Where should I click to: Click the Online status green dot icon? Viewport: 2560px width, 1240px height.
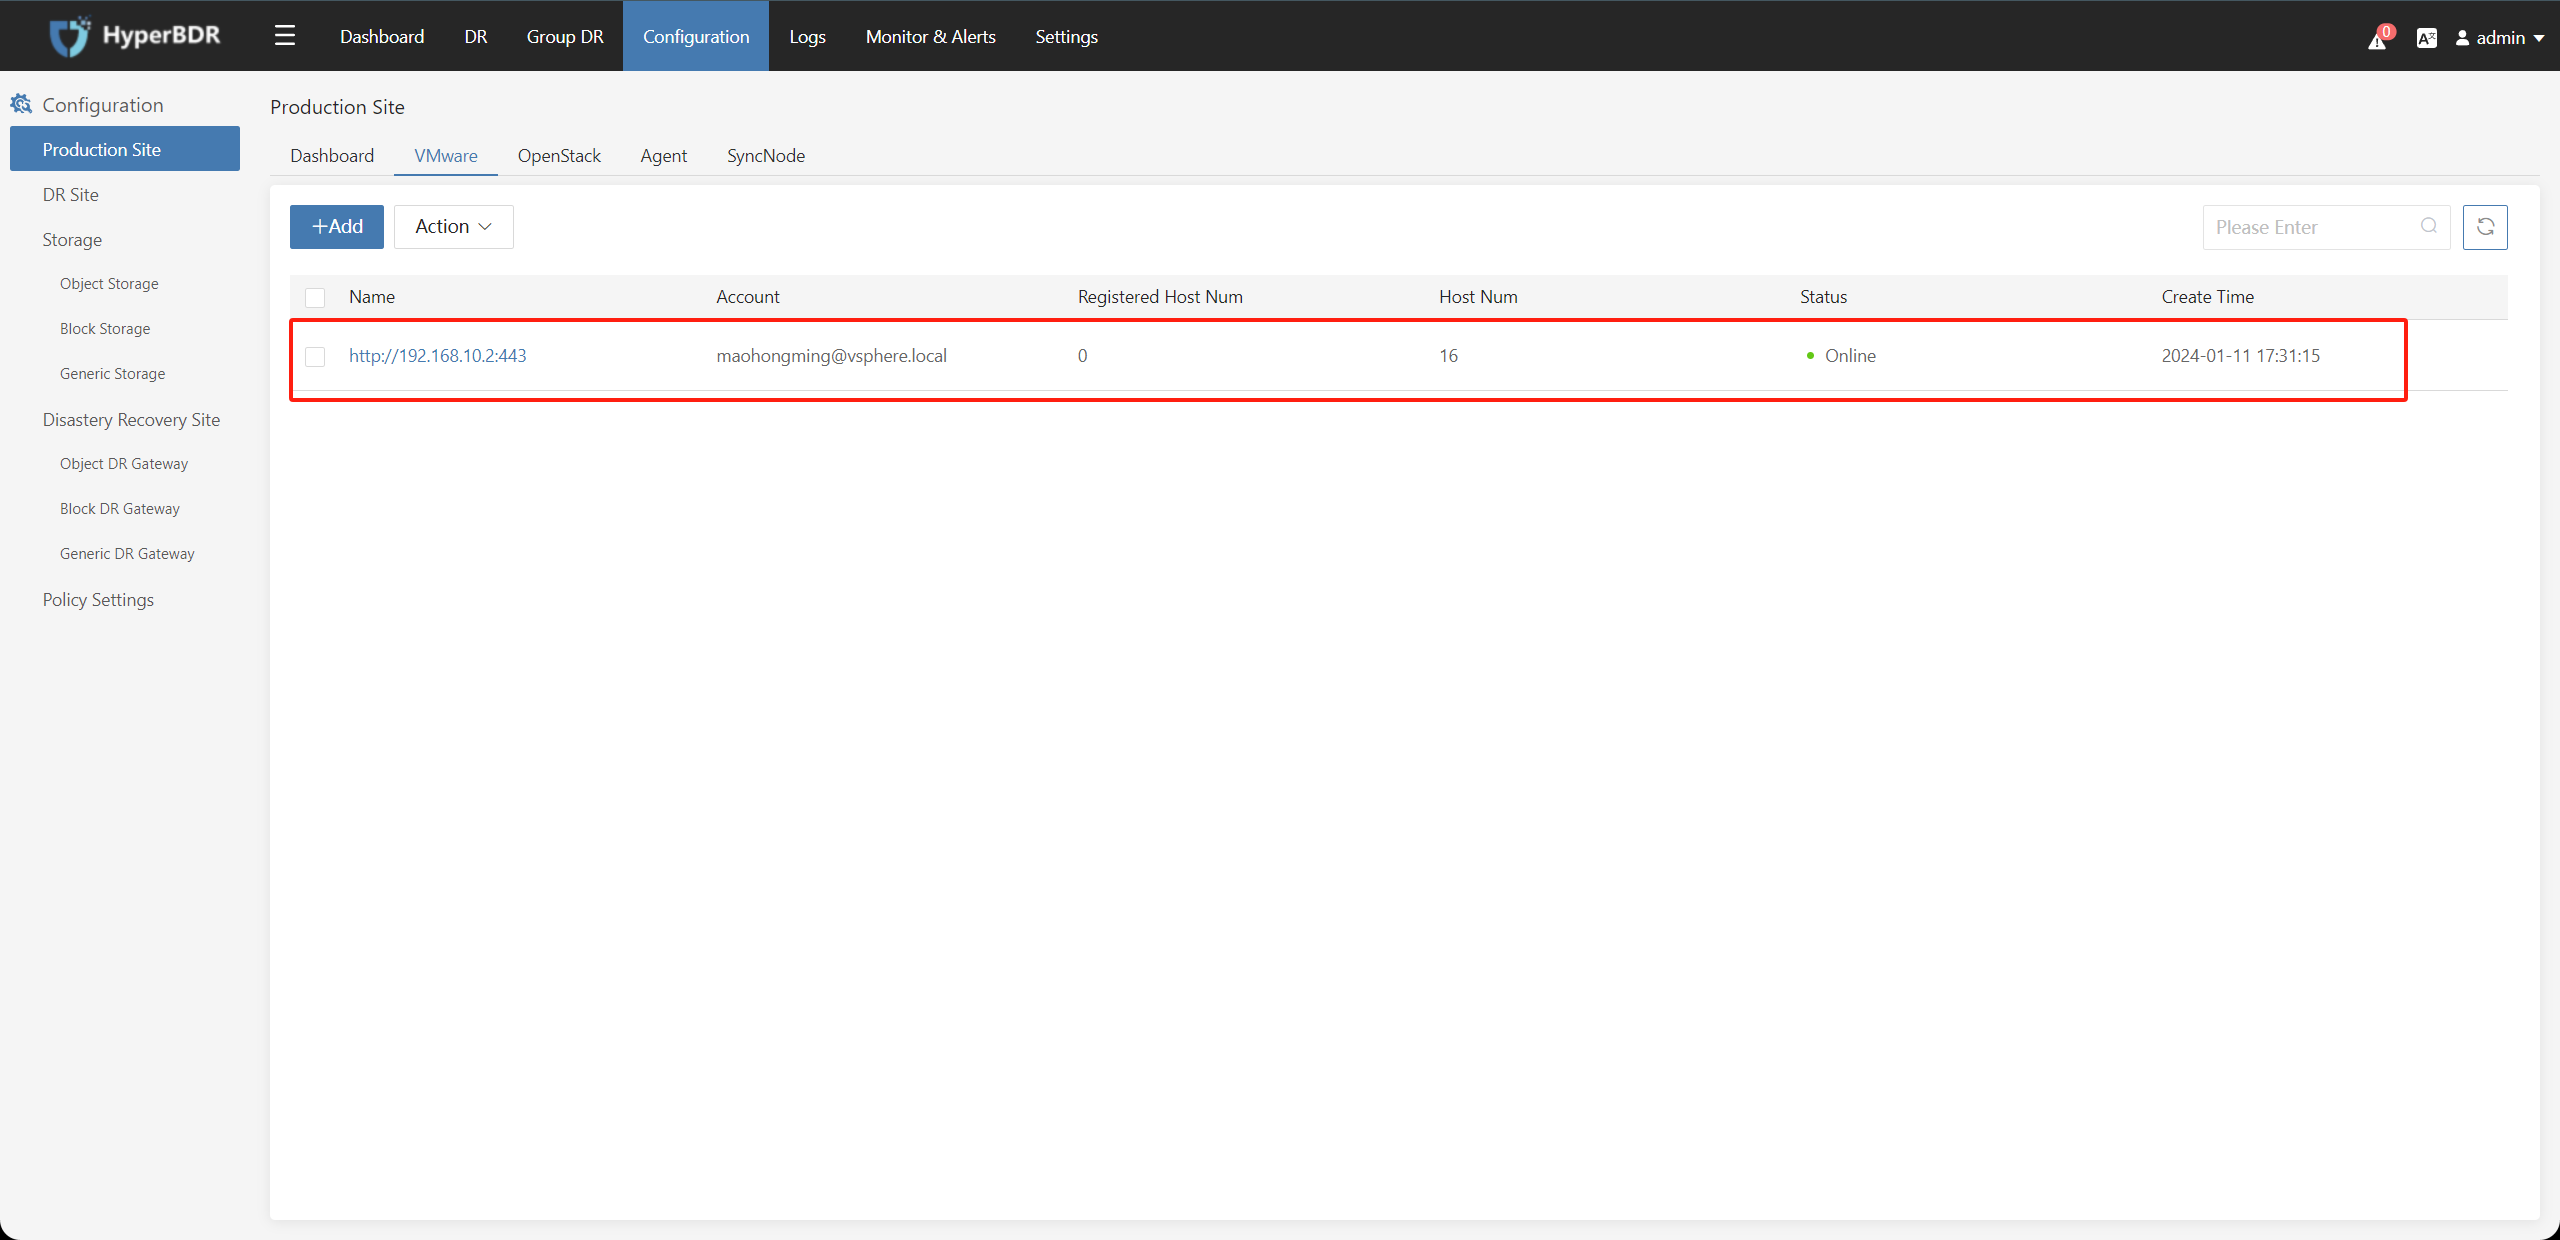pyautogui.click(x=1809, y=356)
